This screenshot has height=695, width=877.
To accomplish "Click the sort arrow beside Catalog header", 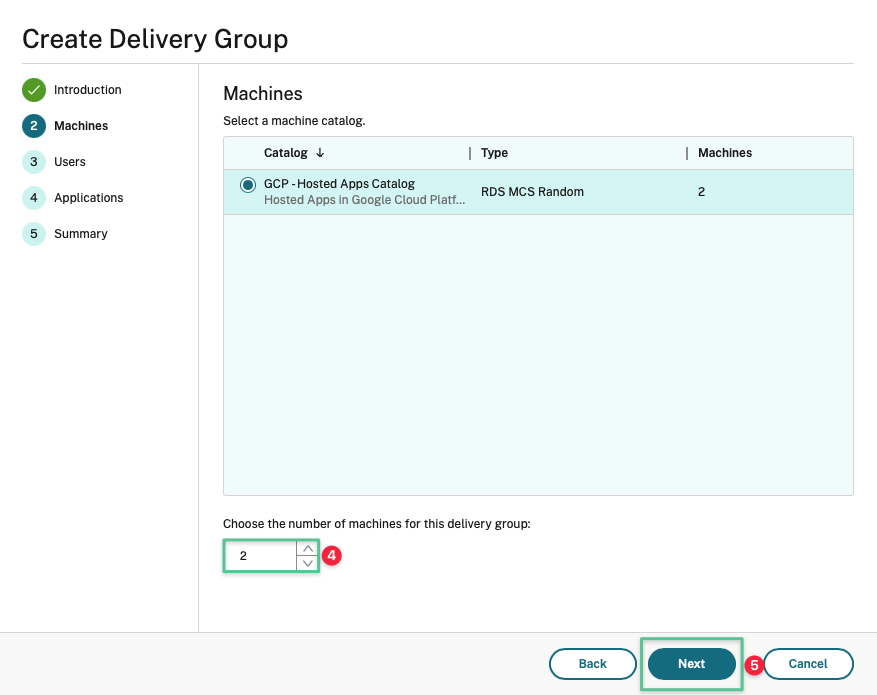I will (x=320, y=153).
